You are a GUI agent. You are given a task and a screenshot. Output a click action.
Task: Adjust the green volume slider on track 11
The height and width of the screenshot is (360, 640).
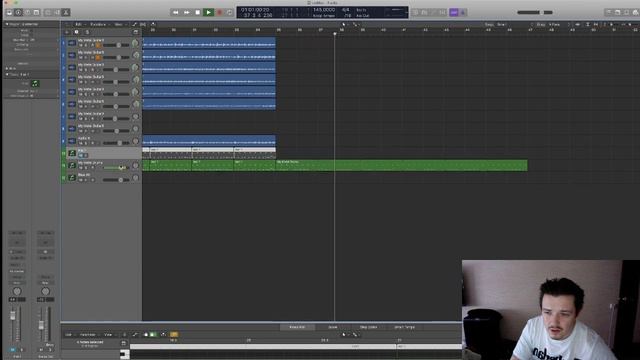pos(116,168)
